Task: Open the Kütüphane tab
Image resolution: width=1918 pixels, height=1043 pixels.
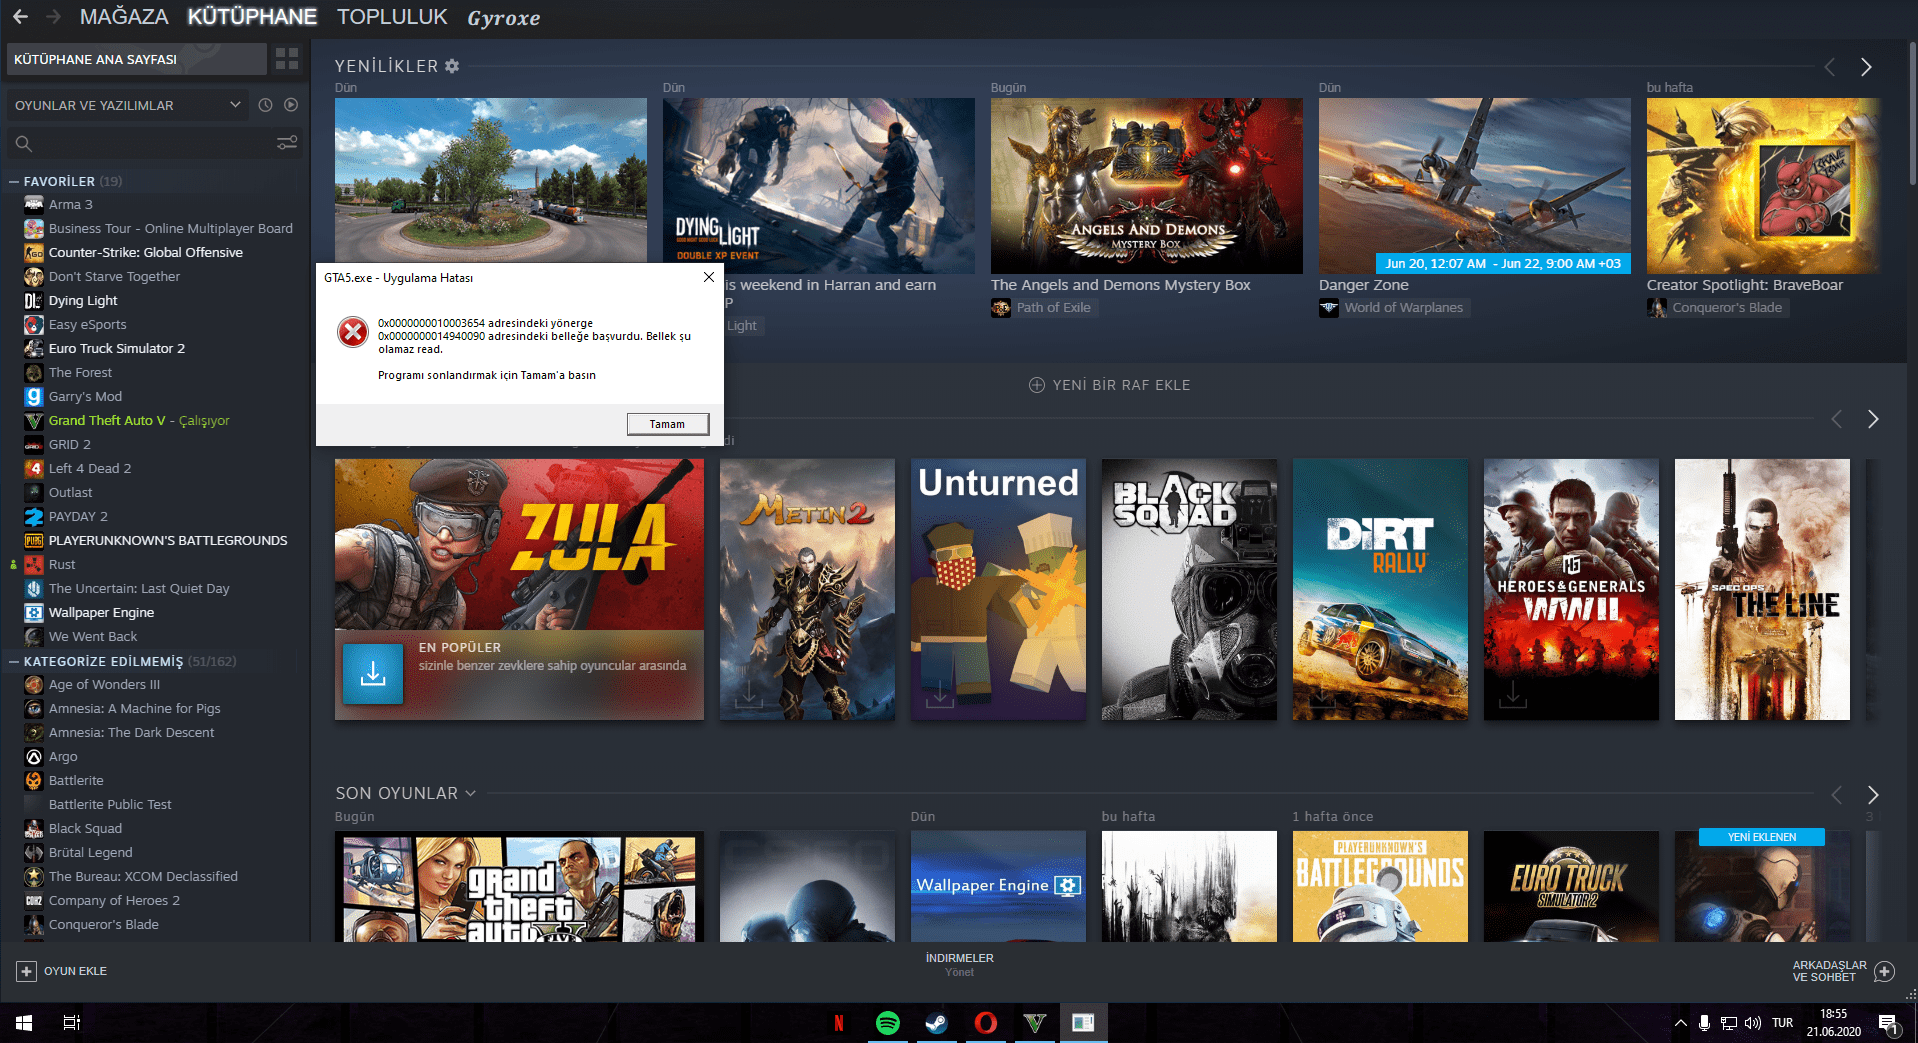Action: (252, 17)
